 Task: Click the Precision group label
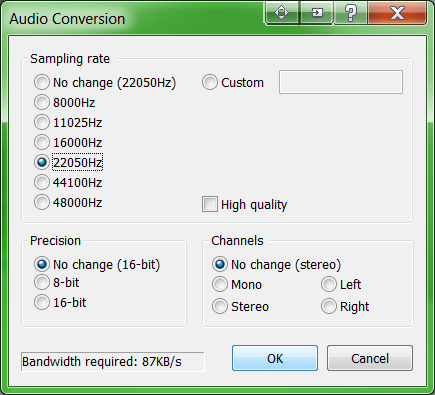55,241
